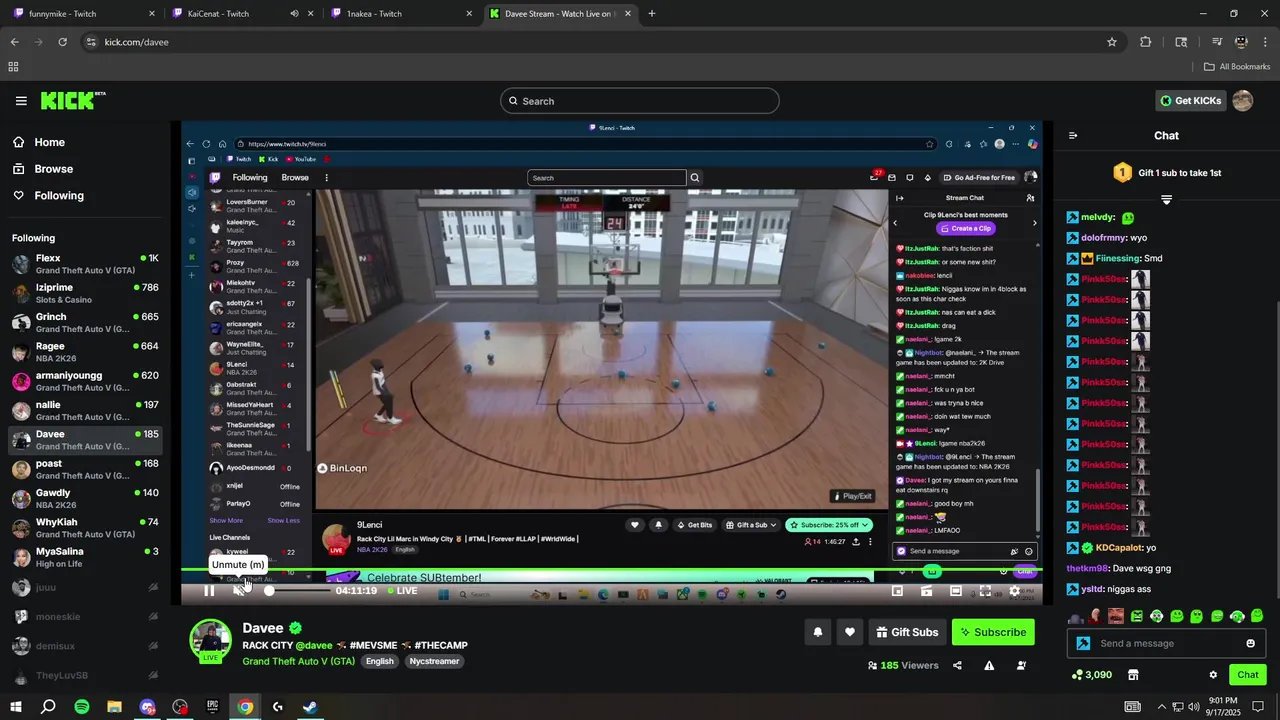Adjust the player volume slider

coord(298,591)
